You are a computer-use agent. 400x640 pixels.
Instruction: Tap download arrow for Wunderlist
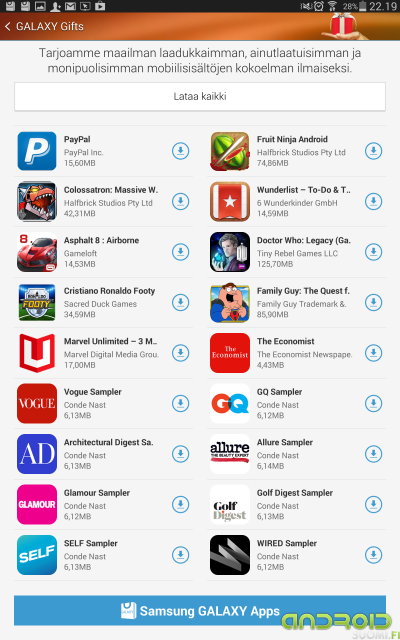pos(373,202)
